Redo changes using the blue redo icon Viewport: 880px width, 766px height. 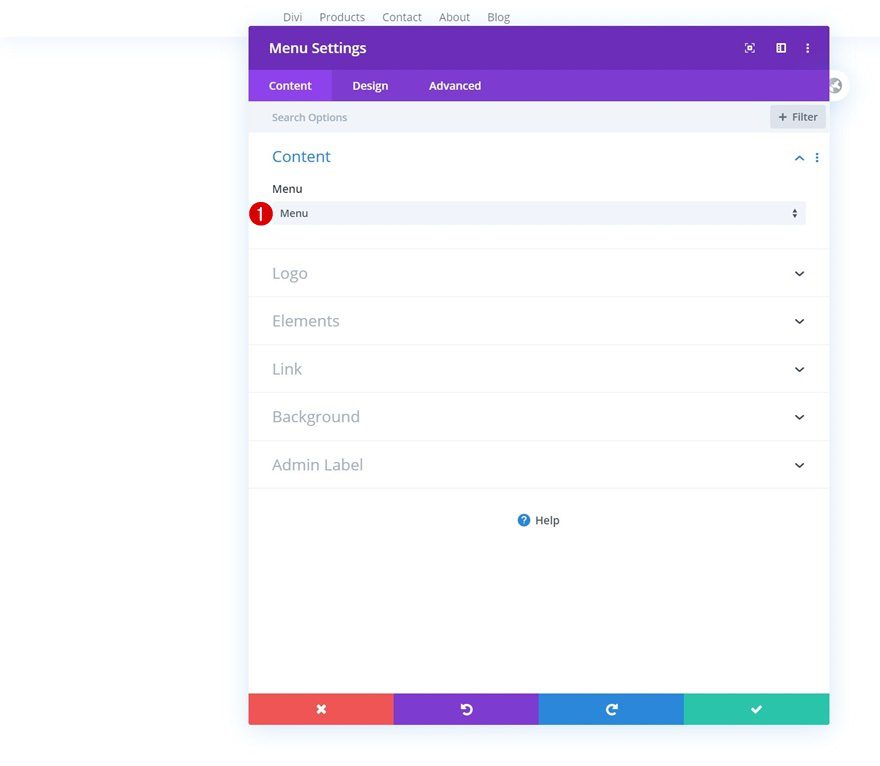click(611, 709)
